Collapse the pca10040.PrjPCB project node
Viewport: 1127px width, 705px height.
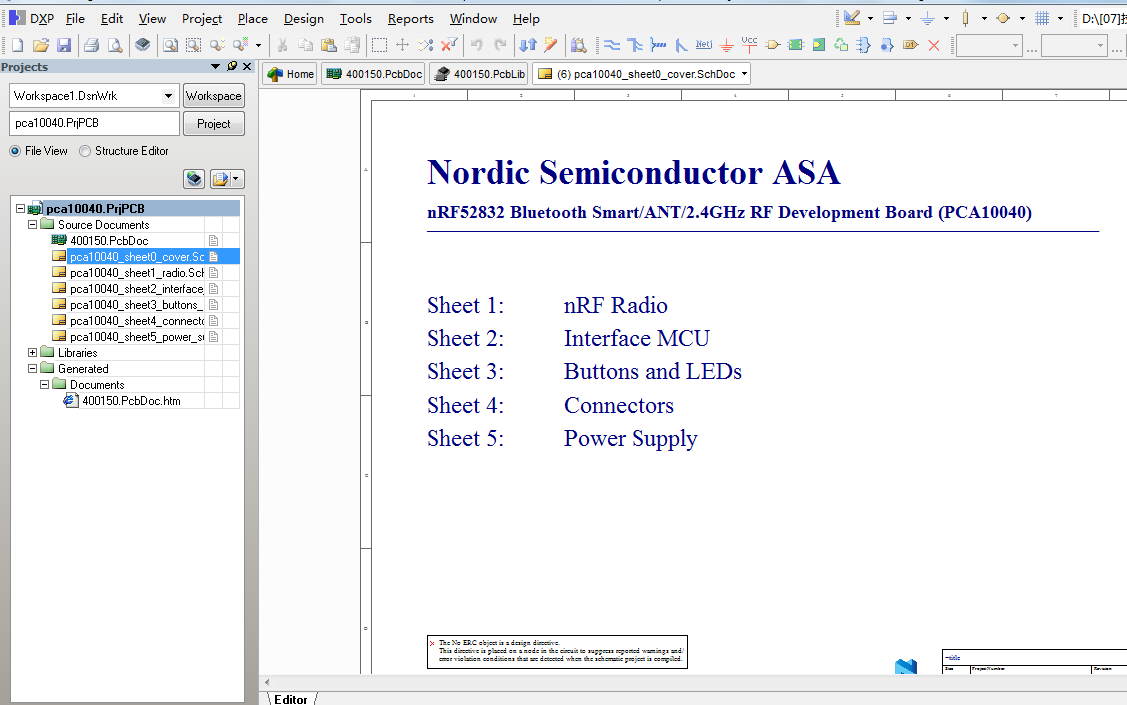point(20,208)
